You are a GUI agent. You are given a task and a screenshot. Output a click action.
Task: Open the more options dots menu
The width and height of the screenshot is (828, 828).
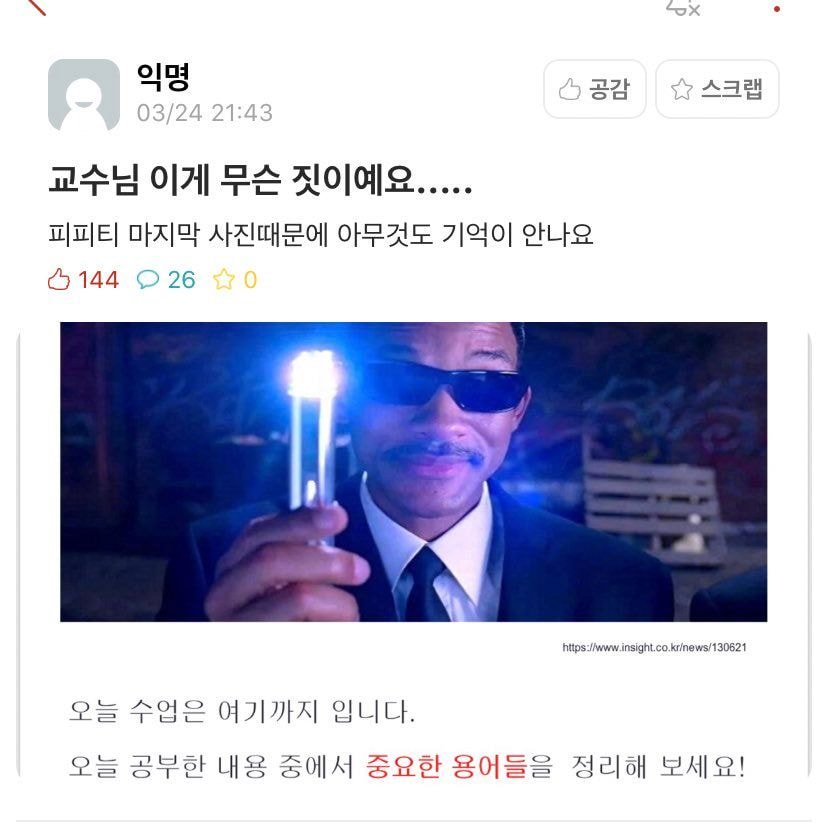pyautogui.click(x=777, y=8)
